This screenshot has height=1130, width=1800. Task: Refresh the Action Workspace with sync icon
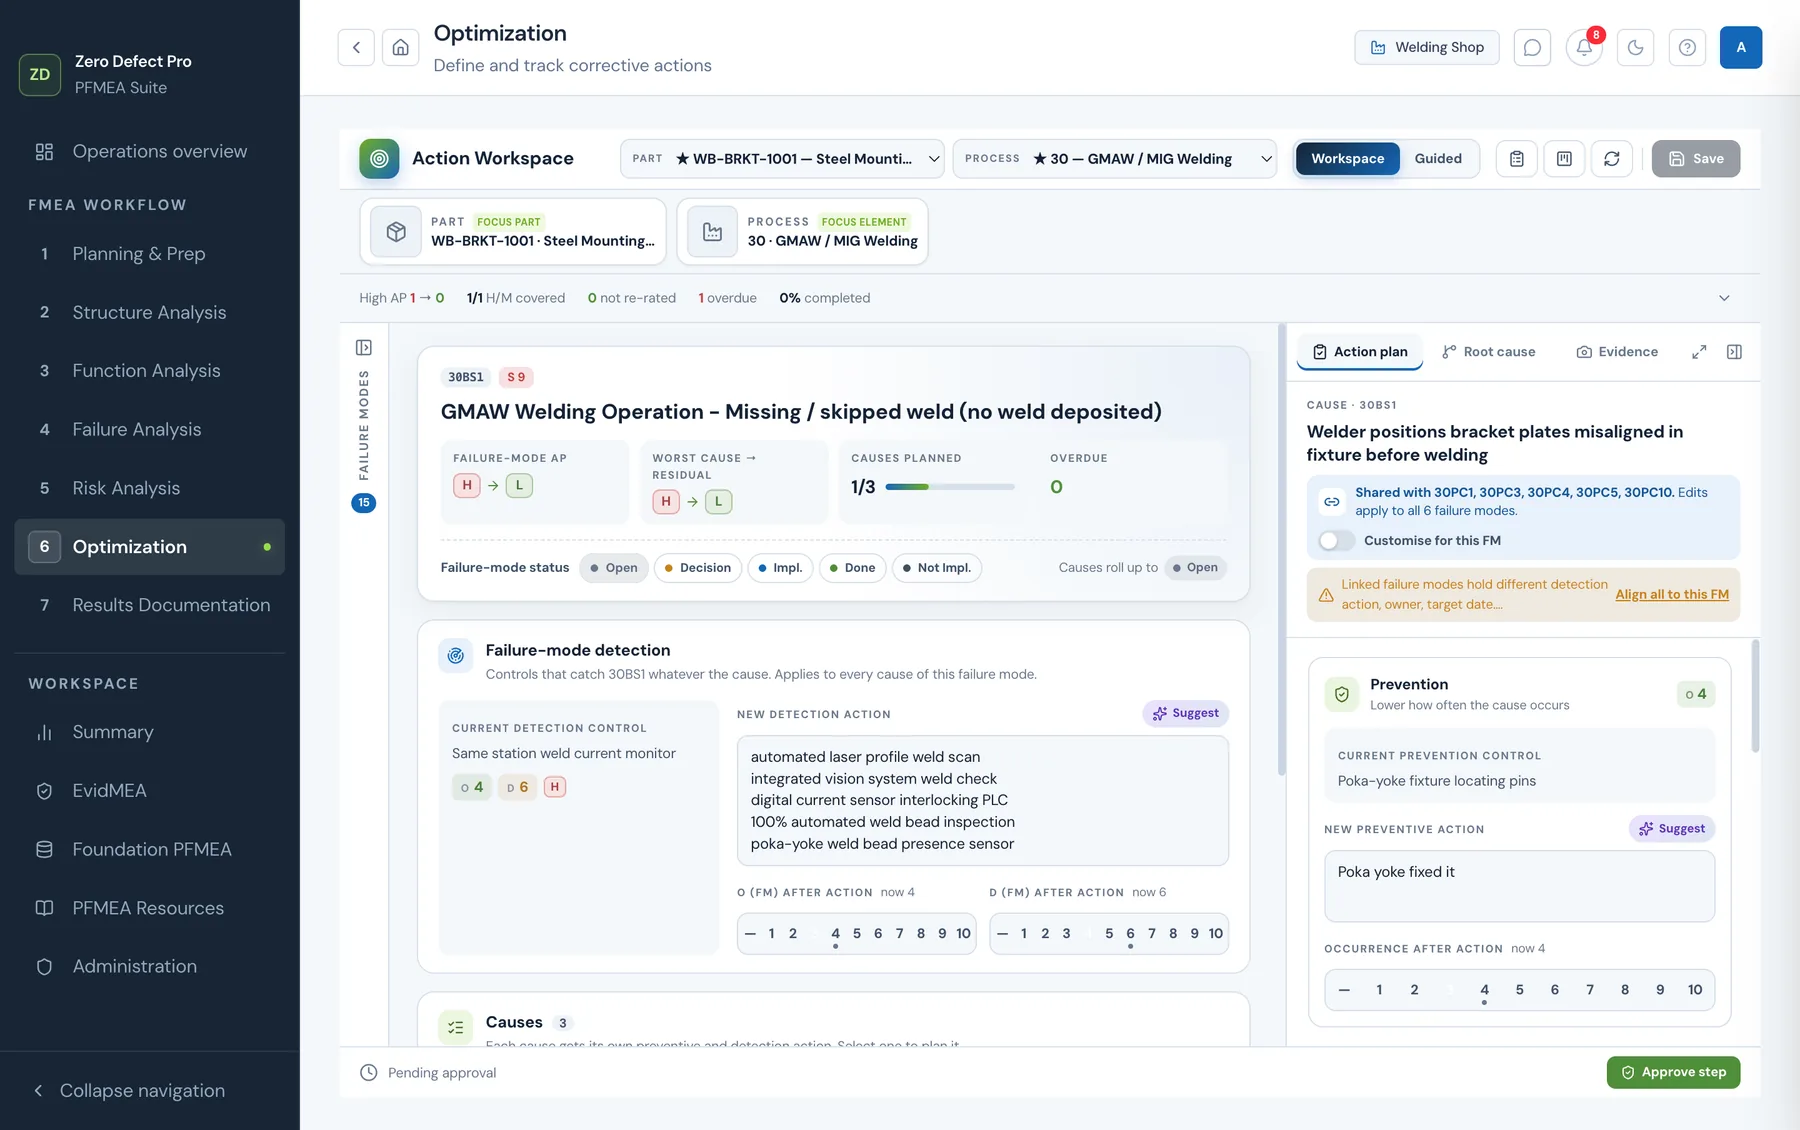pos(1612,158)
